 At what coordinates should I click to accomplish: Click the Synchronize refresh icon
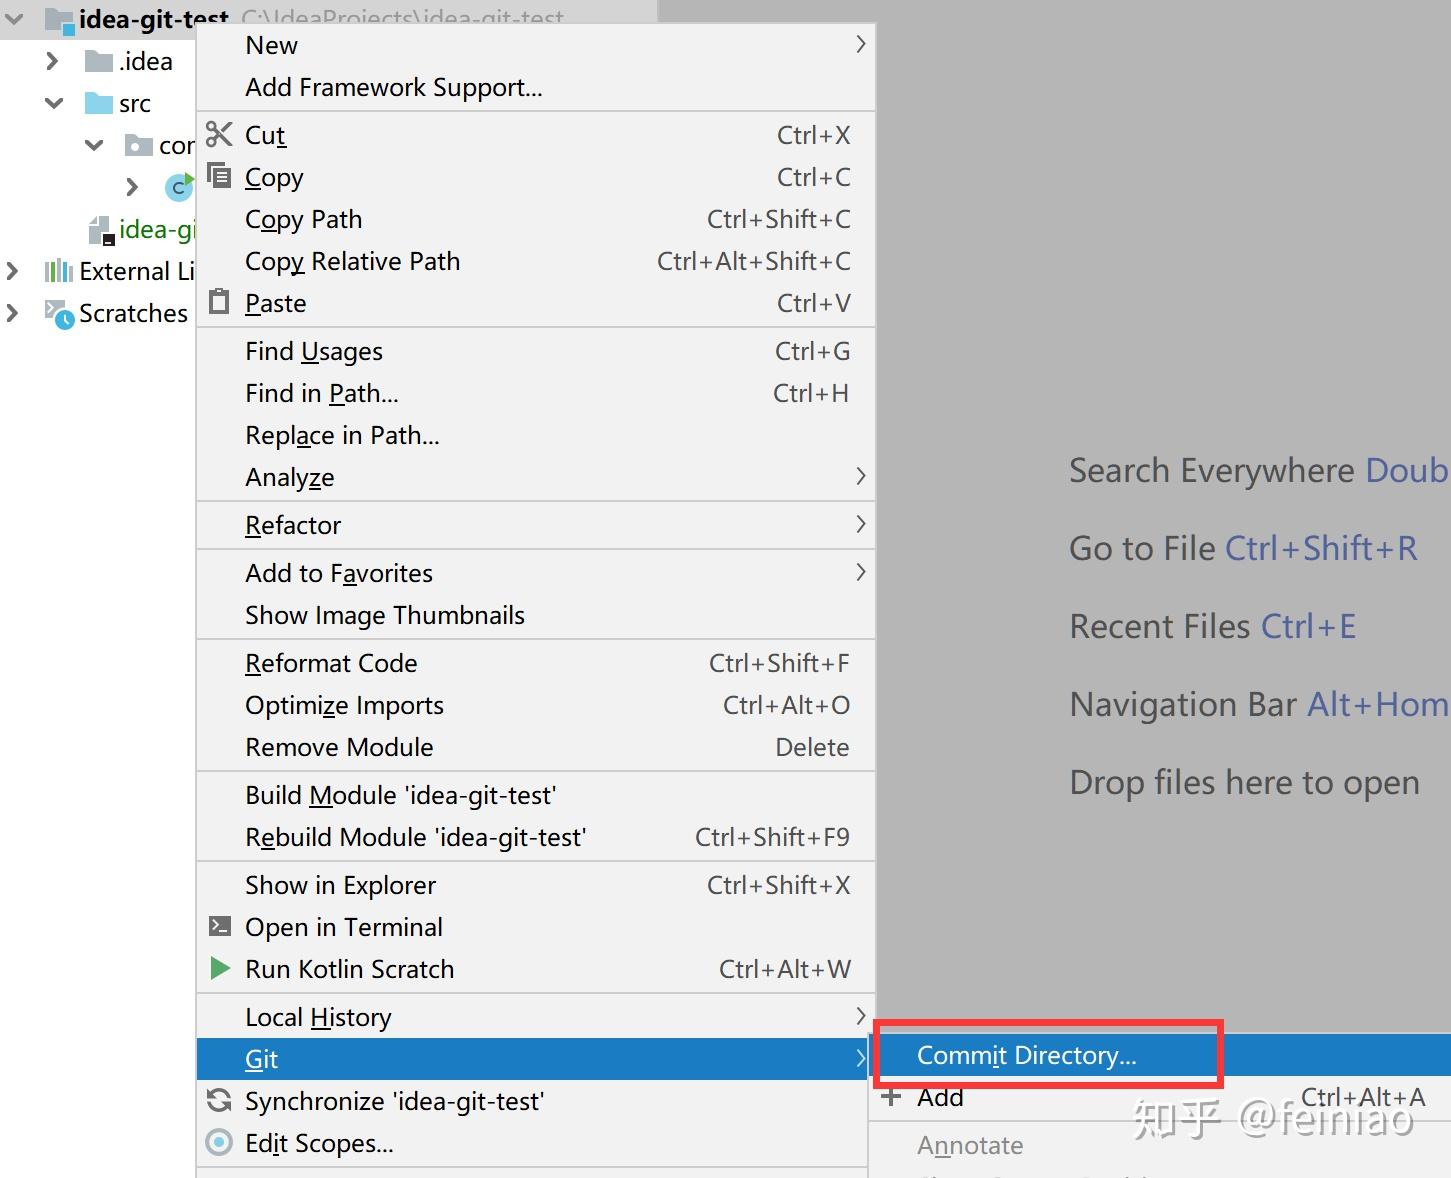219,1100
